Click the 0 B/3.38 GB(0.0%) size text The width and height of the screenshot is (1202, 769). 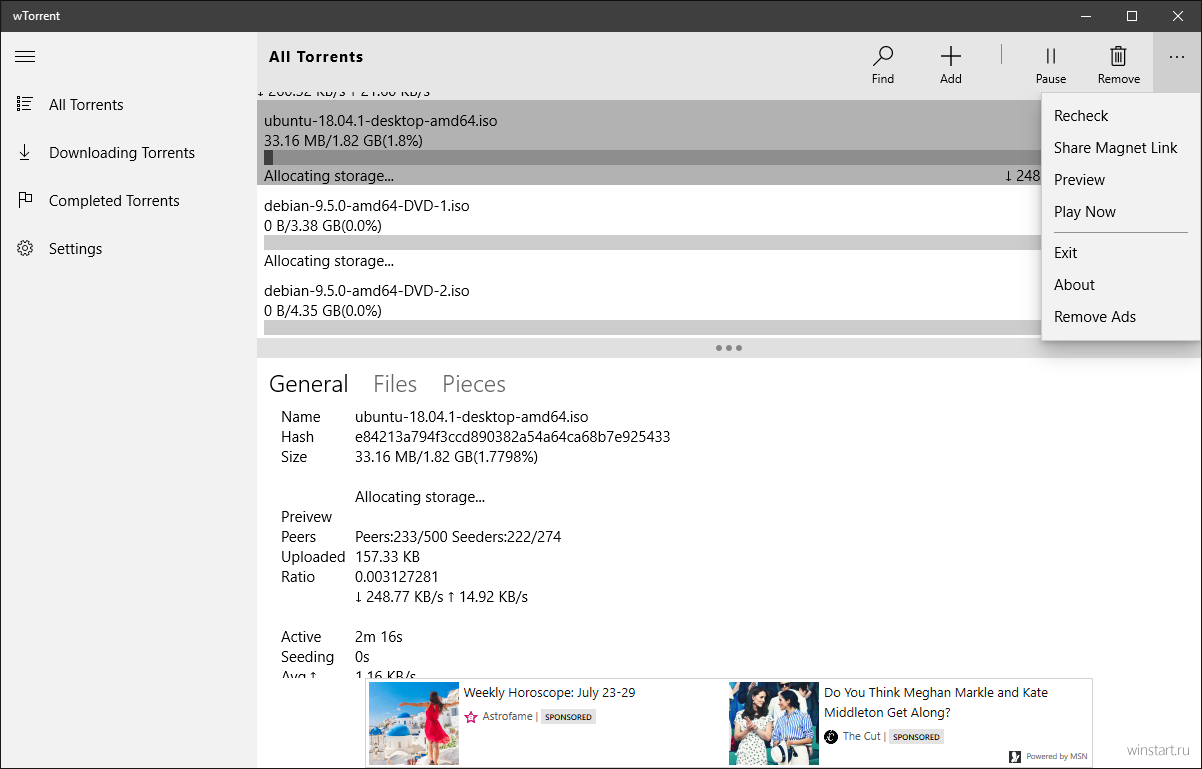tap(323, 226)
